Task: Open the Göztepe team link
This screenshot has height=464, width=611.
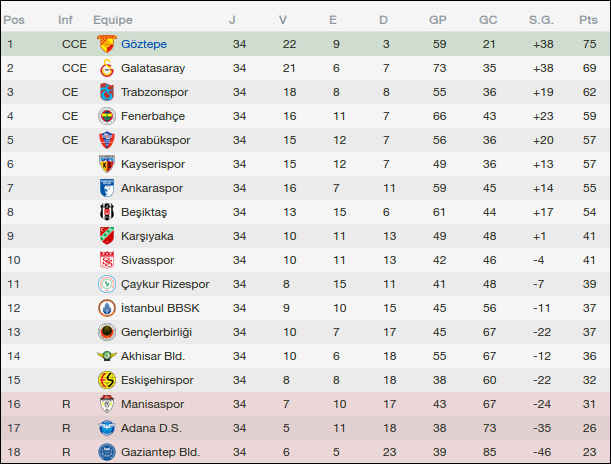Action: [144, 44]
